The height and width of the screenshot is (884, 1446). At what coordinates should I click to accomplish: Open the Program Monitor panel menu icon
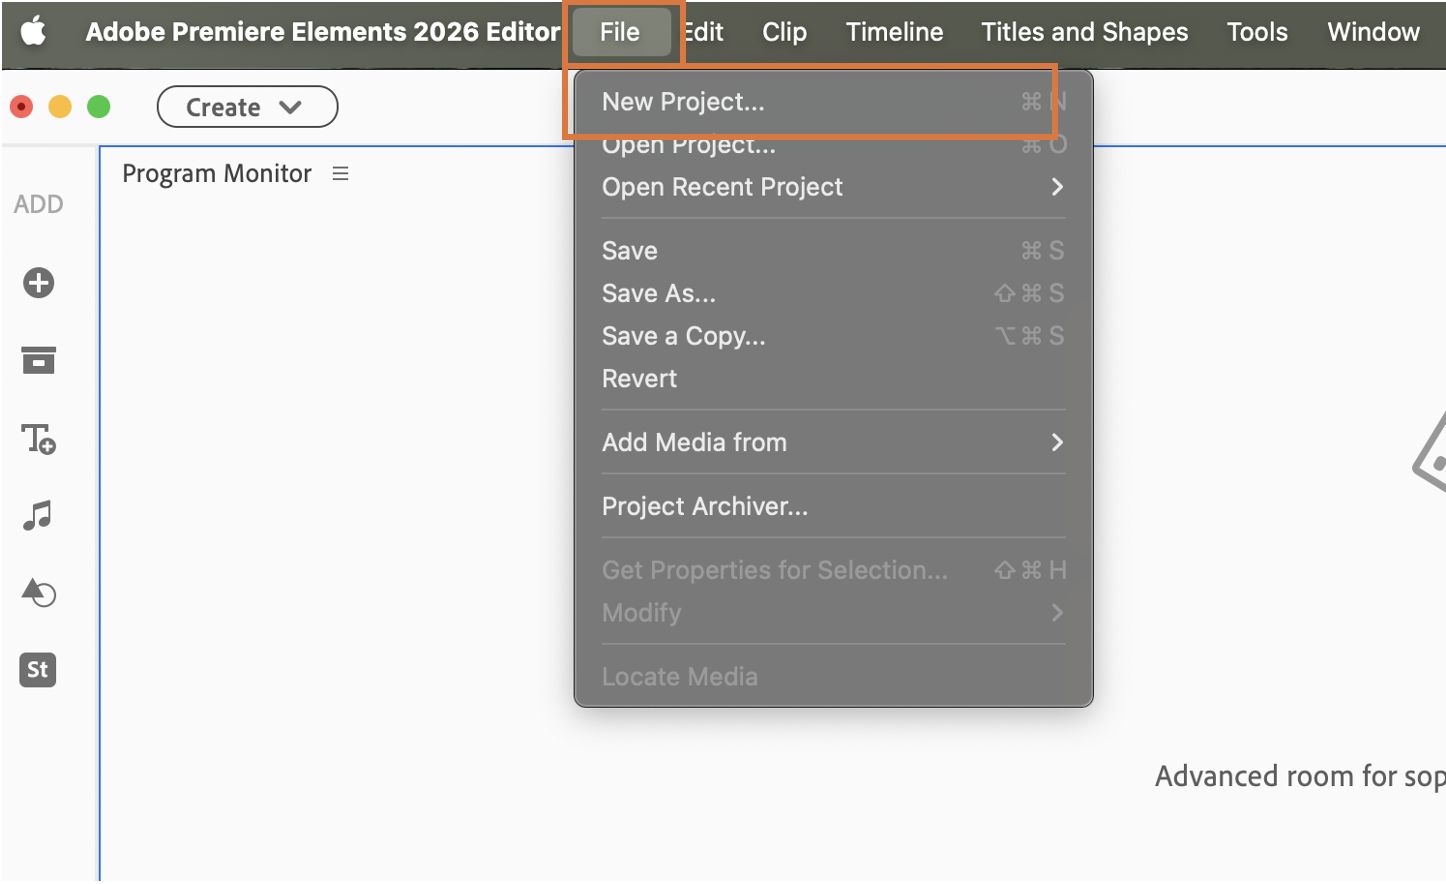341,174
